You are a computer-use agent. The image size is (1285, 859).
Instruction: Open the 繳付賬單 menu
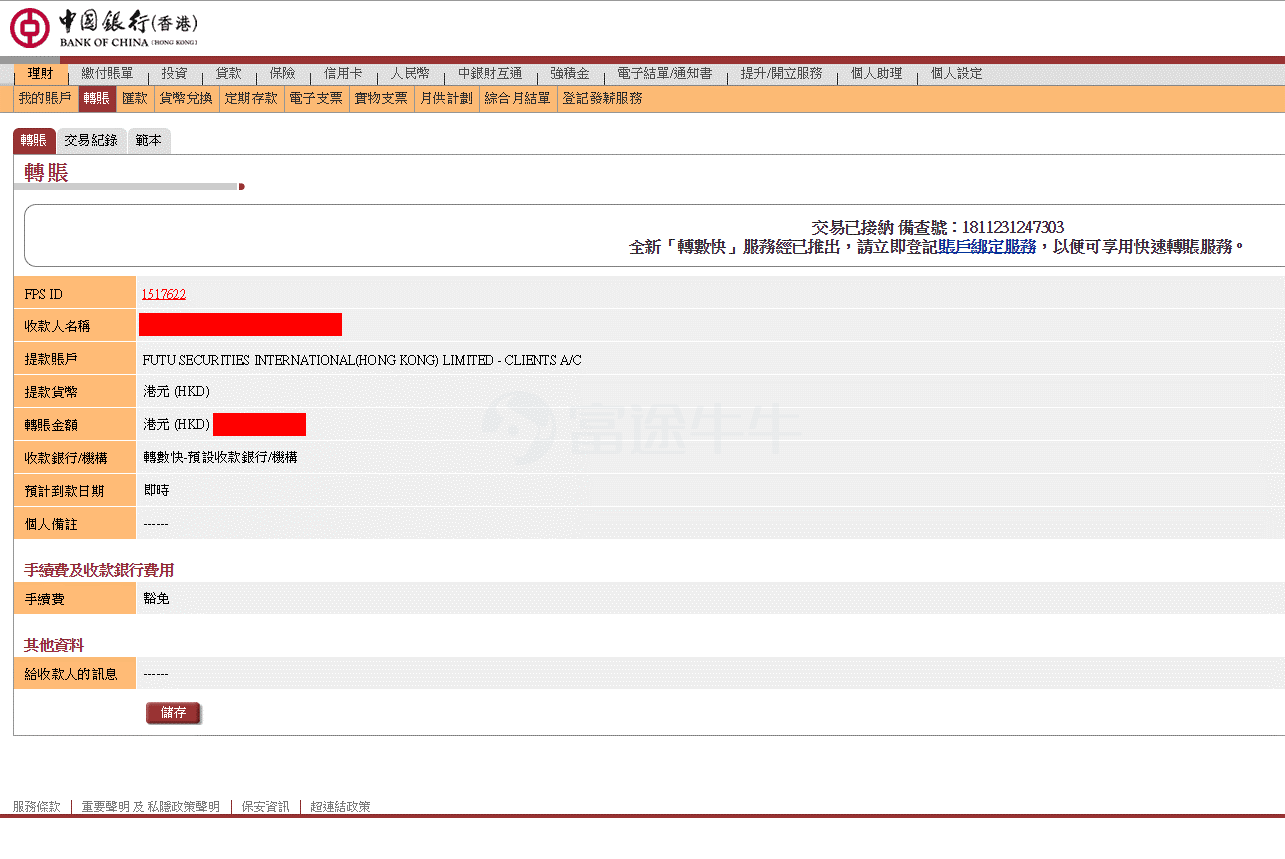[107, 74]
